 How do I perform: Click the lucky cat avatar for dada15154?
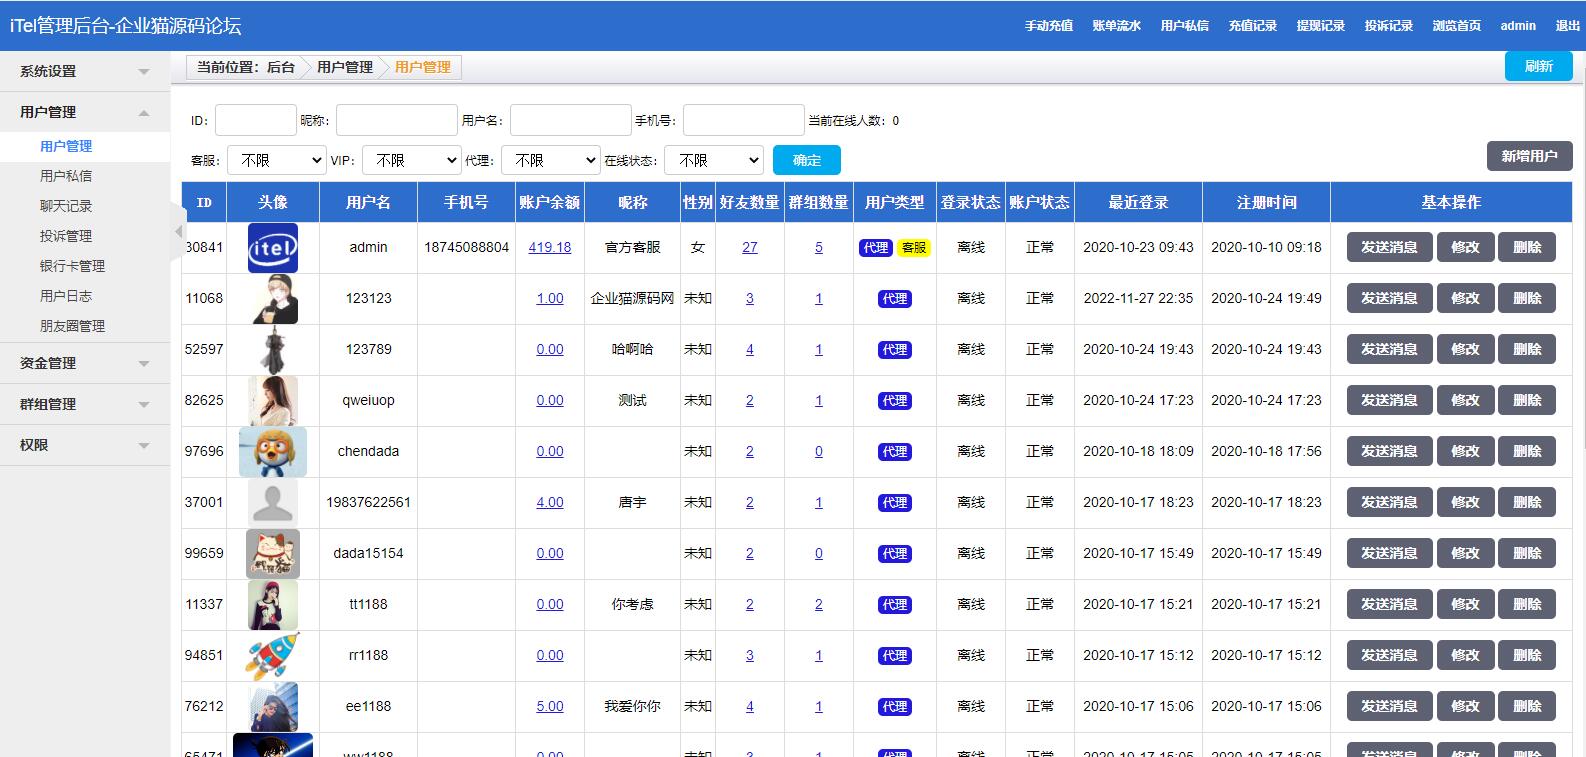[272, 554]
